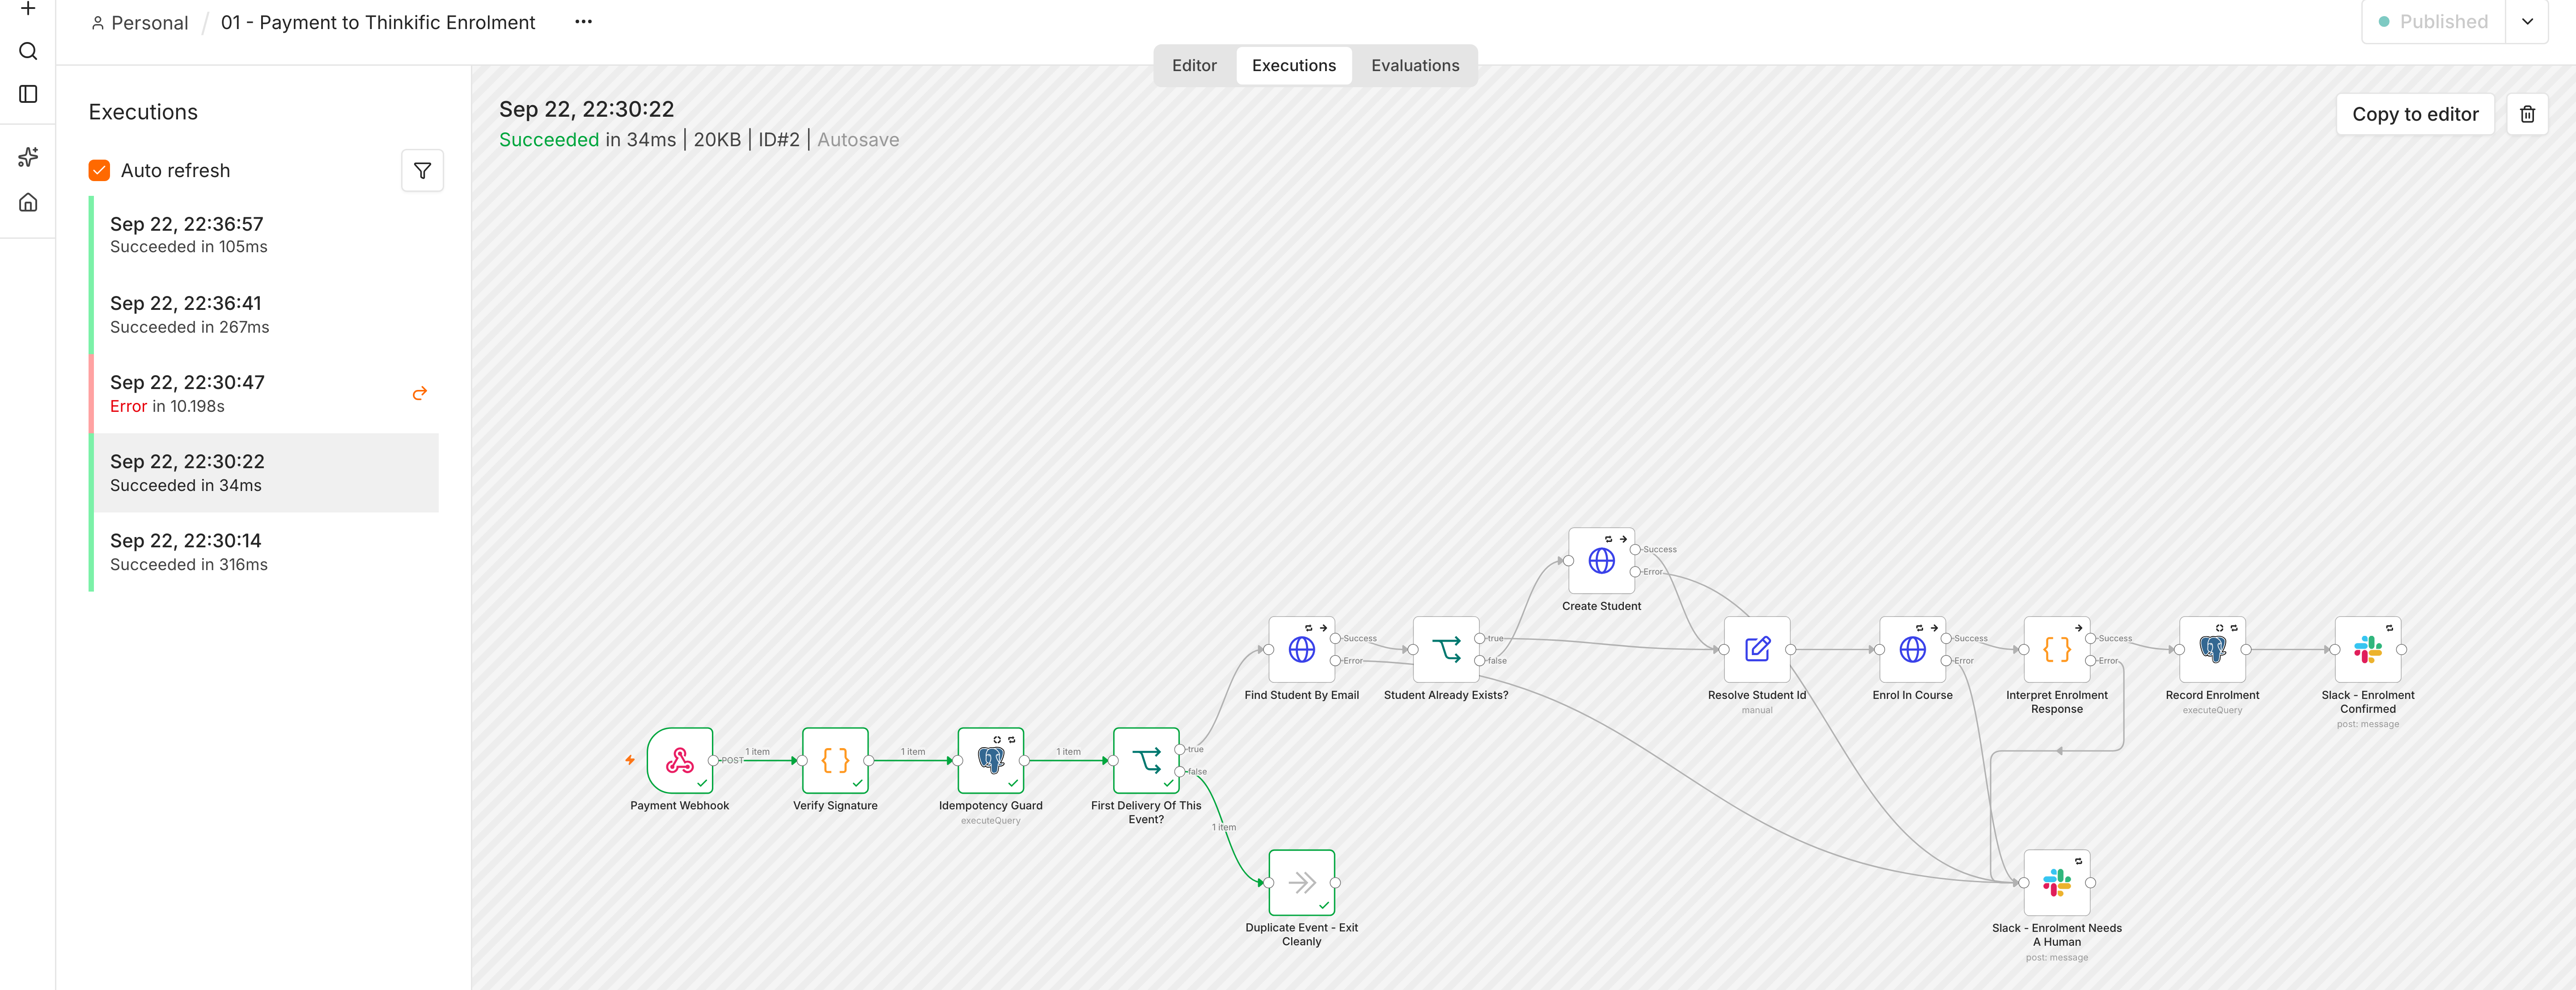Select the Sep 22, 22:30:14 execution

pos(264,552)
